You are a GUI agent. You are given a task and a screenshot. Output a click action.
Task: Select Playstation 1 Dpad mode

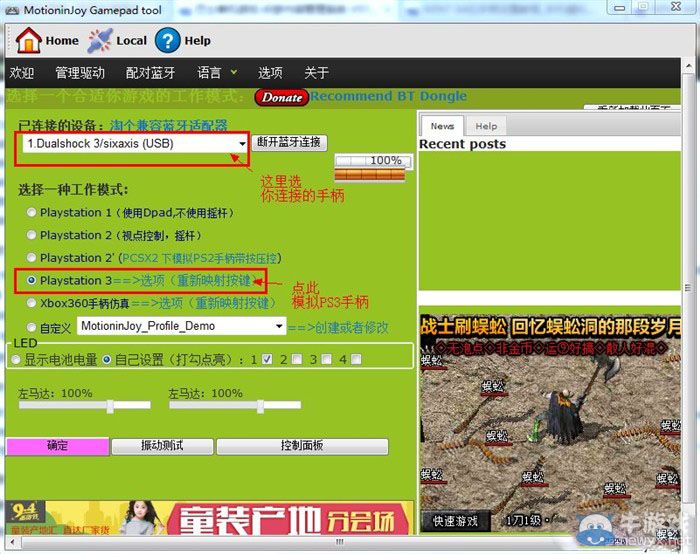point(31,212)
